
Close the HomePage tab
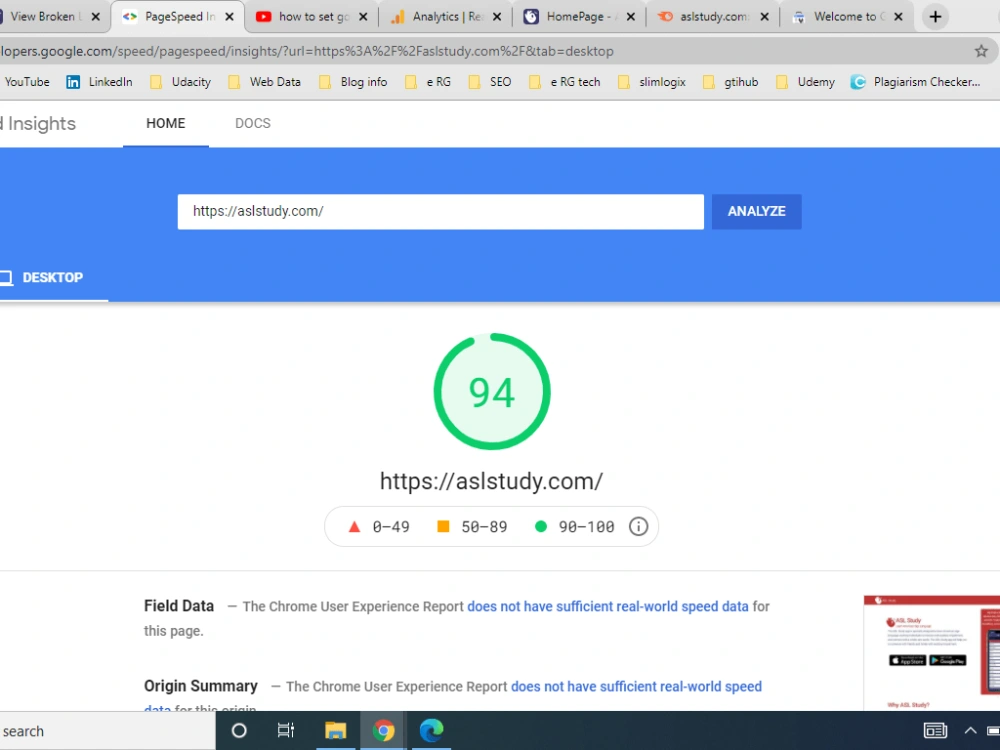coord(631,17)
